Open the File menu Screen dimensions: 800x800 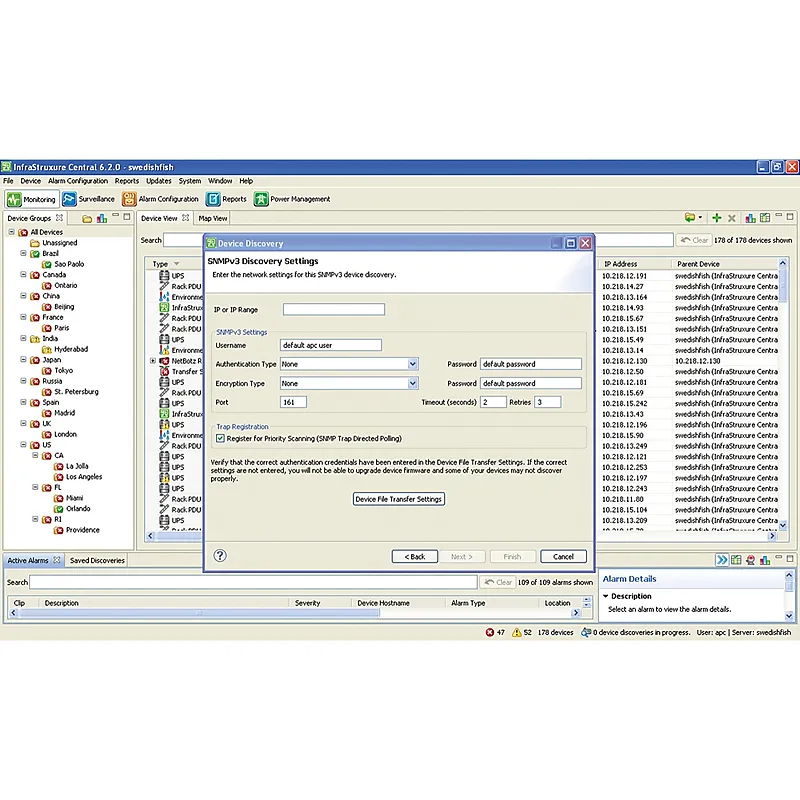coord(8,181)
